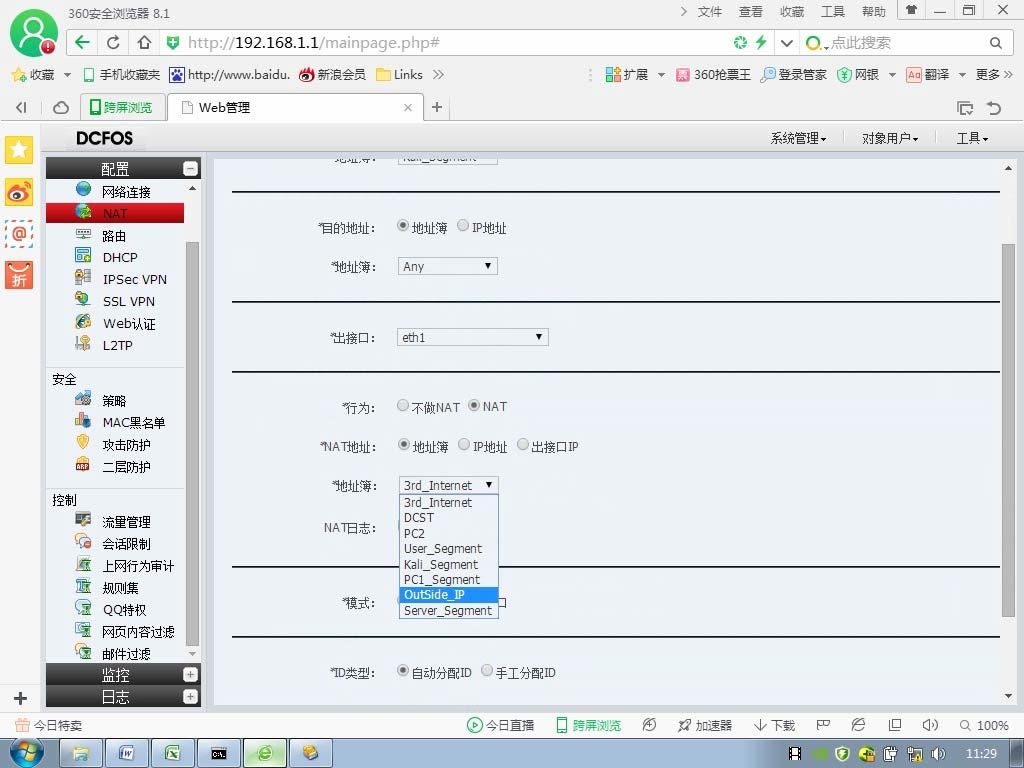Open the baidu bookmark link
The width and height of the screenshot is (1024, 768).
[229, 74]
